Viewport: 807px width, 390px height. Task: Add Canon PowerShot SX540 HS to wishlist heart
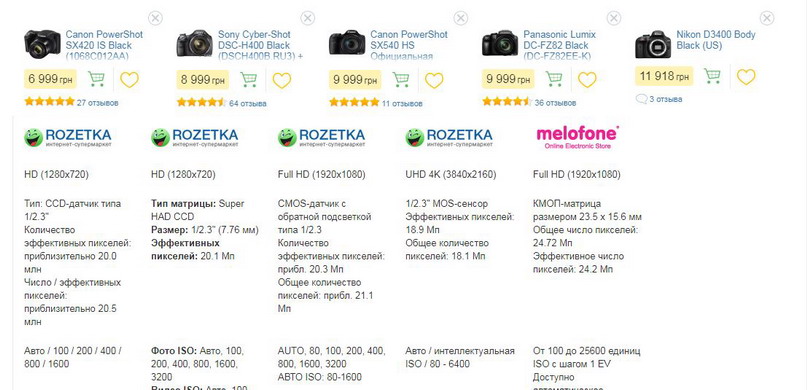434,80
